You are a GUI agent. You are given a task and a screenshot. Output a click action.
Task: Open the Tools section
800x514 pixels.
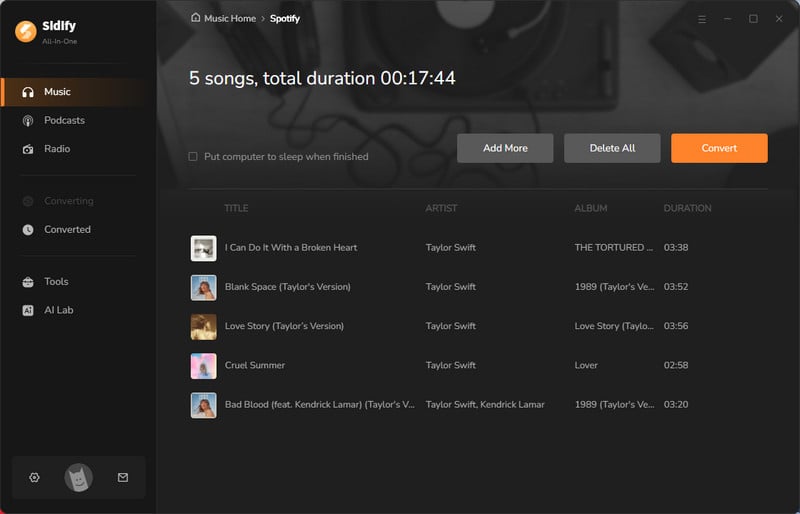[77, 282]
